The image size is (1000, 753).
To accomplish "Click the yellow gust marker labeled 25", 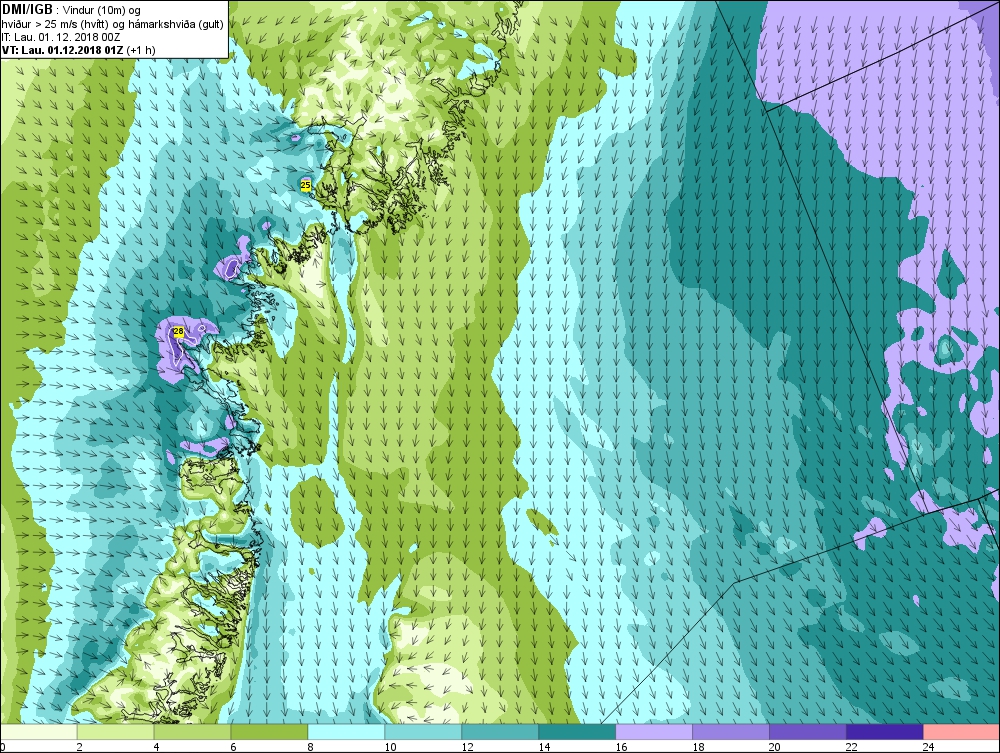I will (x=305, y=185).
